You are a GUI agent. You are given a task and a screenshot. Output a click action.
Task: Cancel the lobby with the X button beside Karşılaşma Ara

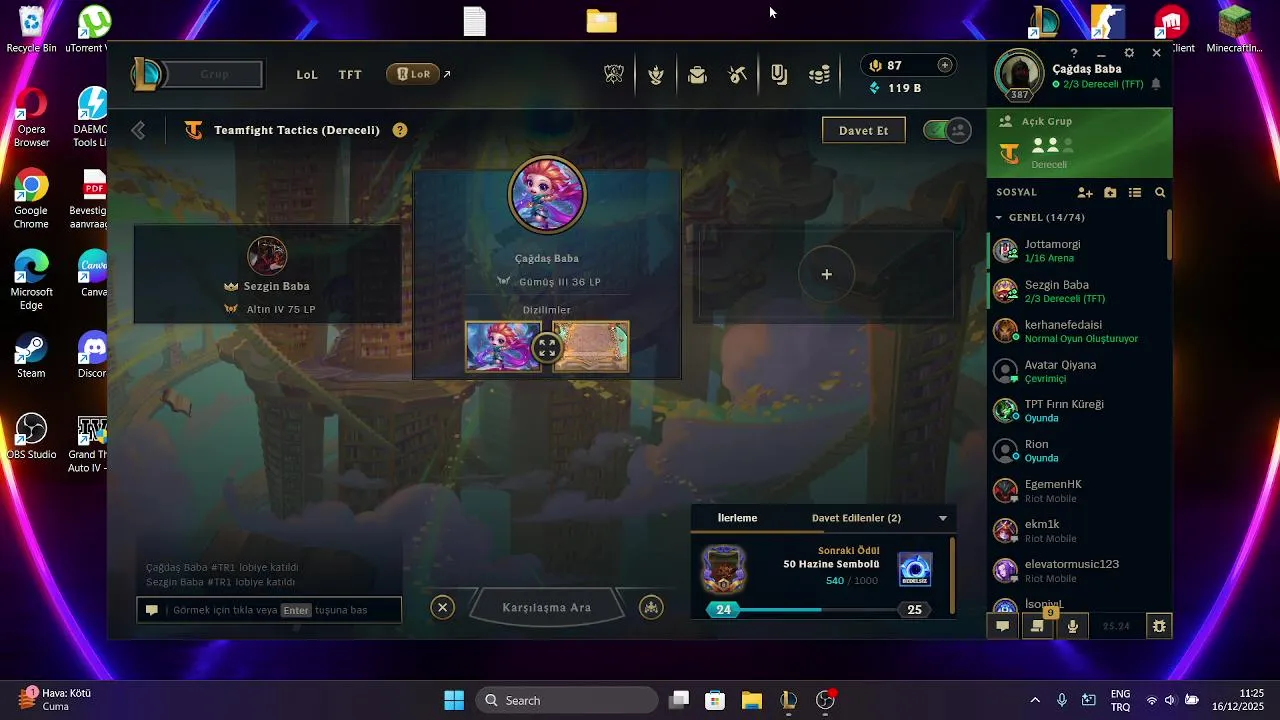442,607
